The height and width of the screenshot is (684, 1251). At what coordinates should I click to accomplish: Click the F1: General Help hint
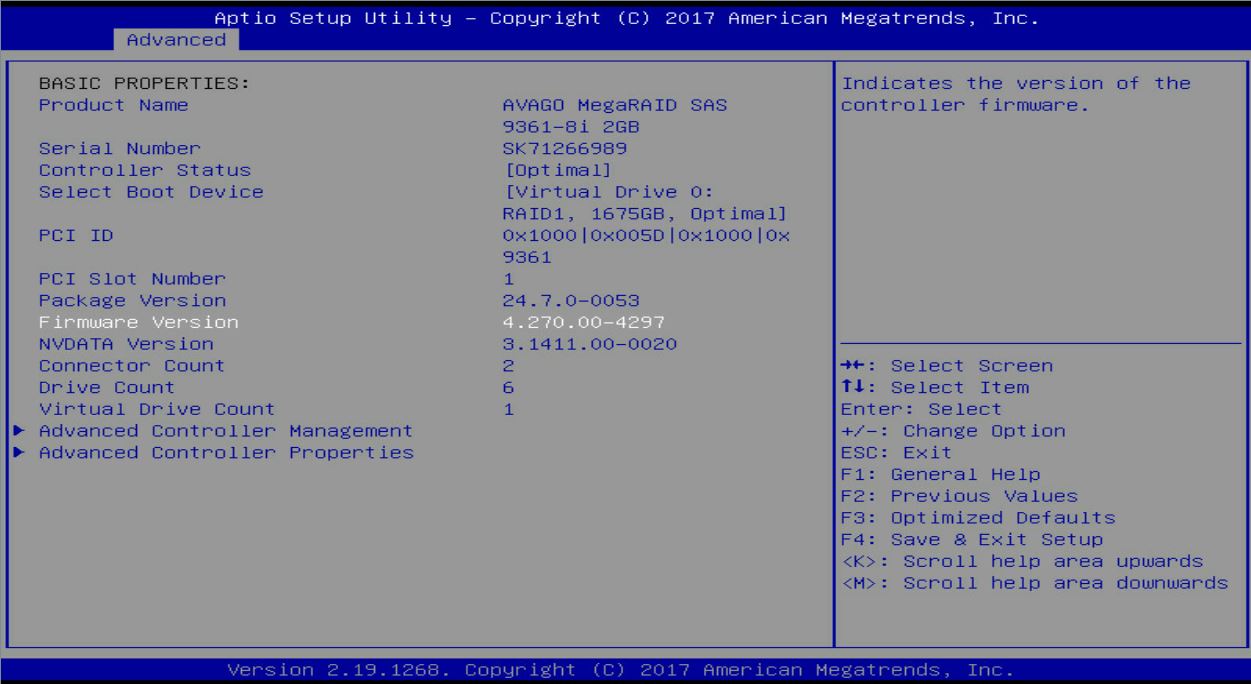tap(941, 475)
